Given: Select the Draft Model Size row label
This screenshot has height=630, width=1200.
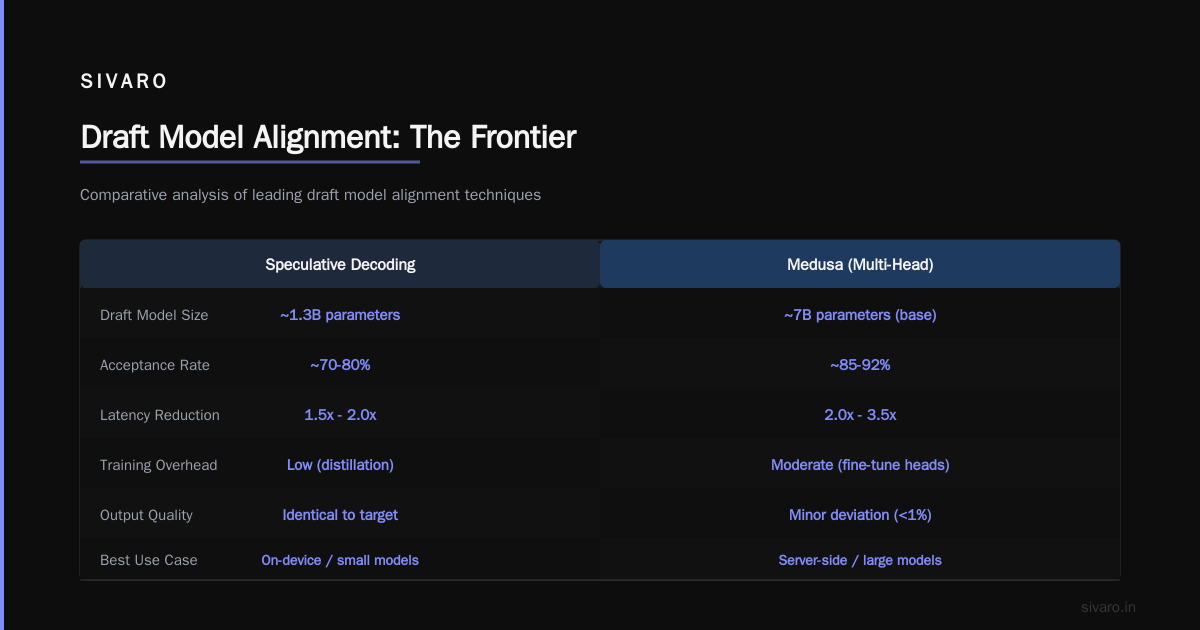Looking at the screenshot, I should click(x=154, y=315).
